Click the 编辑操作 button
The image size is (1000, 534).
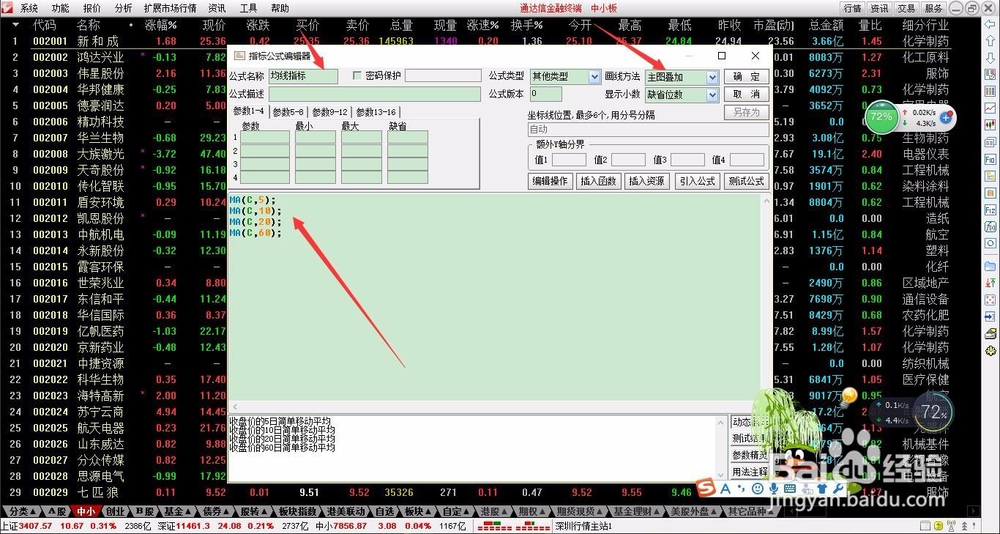pyautogui.click(x=551, y=181)
